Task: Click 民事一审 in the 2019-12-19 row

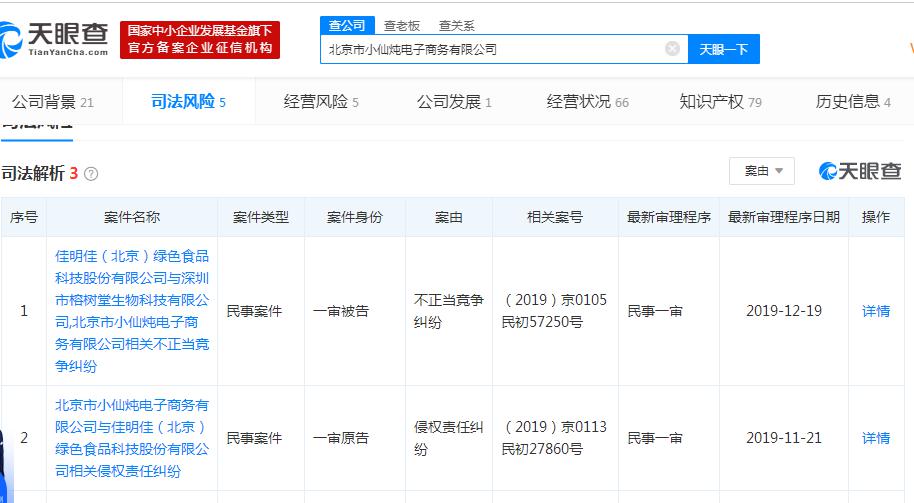Action: [655, 311]
